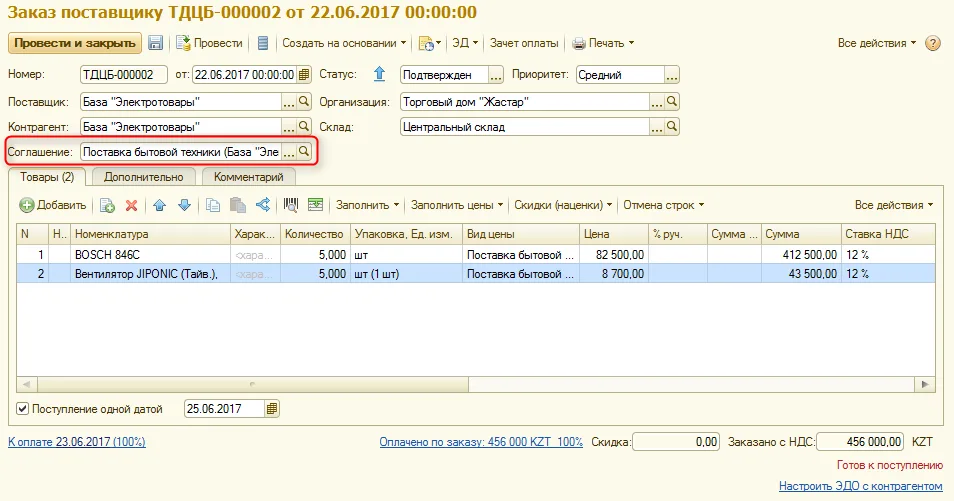Screen dimensions: 954x501
Task: Select Вентилятор JIPONIC row name
Action: pos(150,274)
